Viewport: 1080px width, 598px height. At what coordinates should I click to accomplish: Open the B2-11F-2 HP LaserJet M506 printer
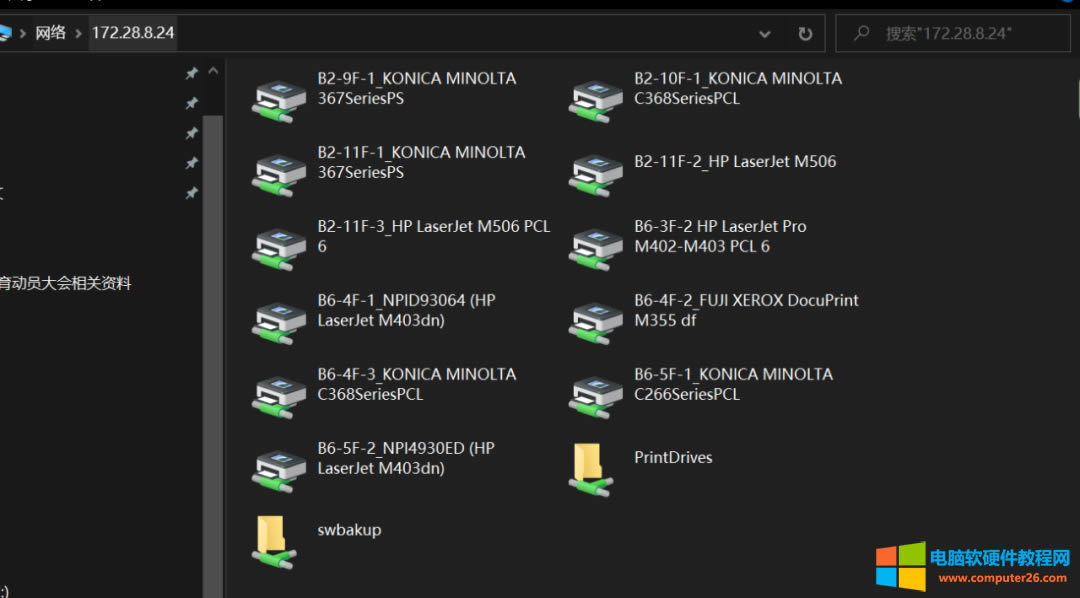736,161
